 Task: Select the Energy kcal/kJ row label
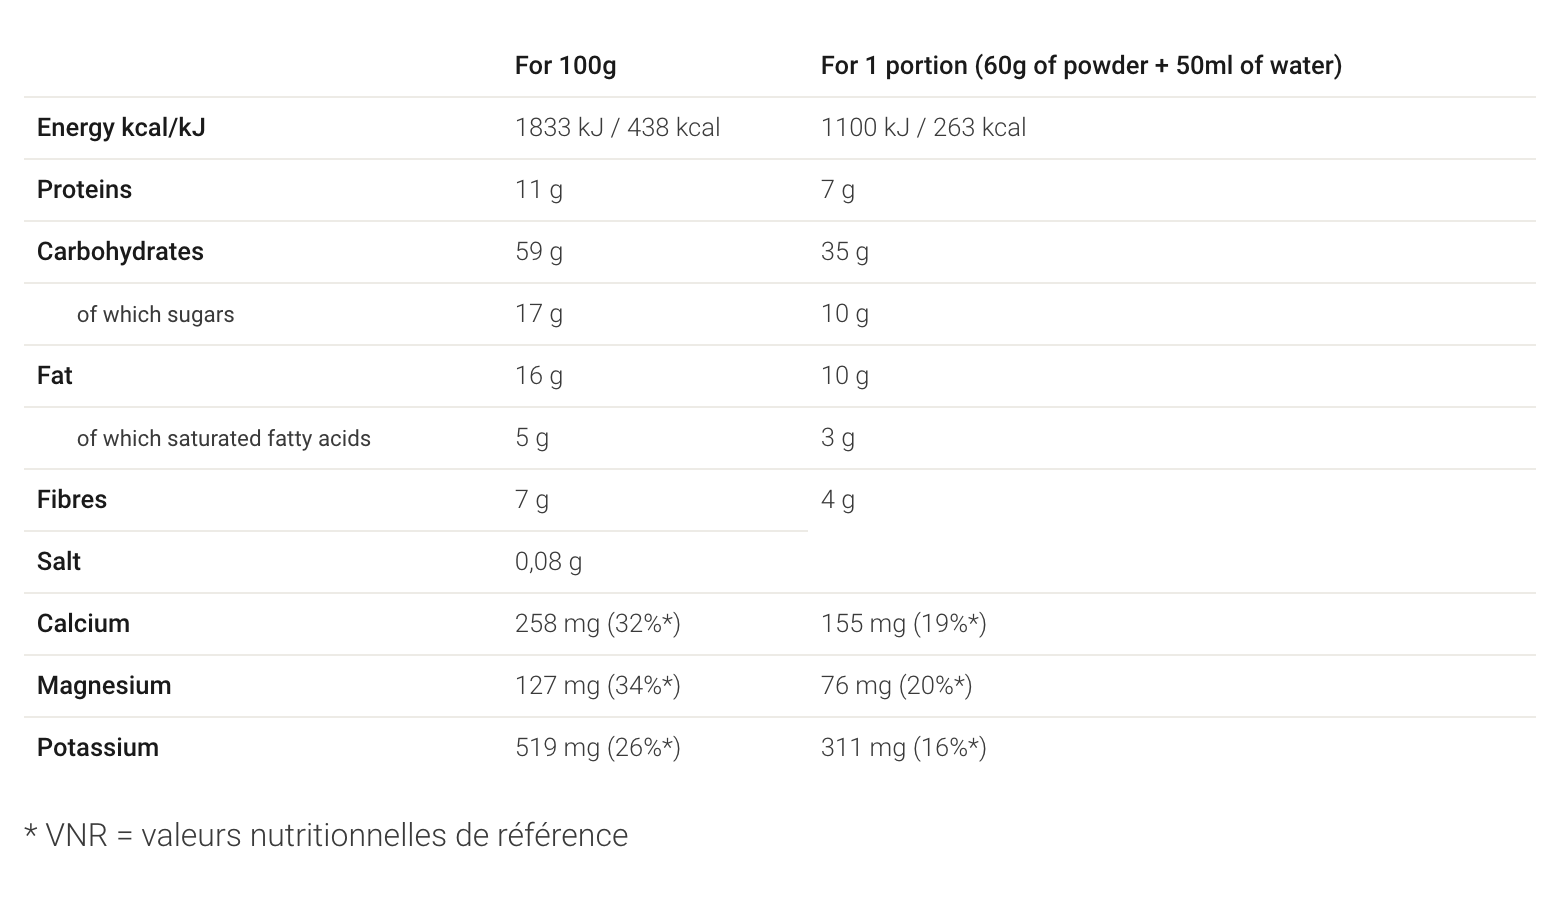click(x=121, y=128)
